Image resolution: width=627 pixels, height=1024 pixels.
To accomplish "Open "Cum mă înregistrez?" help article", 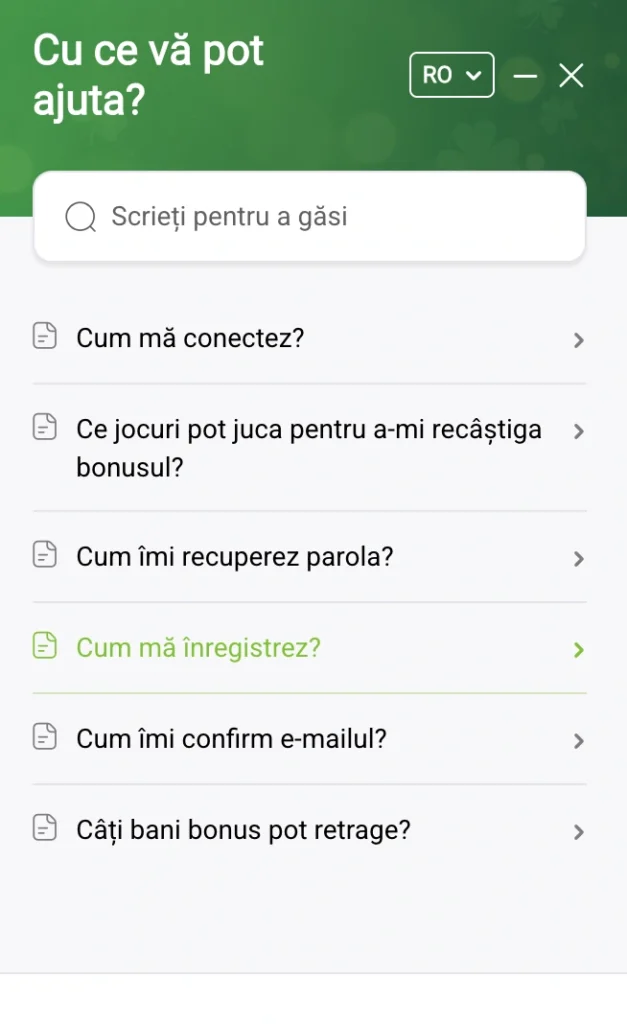I will click(x=200, y=648).
